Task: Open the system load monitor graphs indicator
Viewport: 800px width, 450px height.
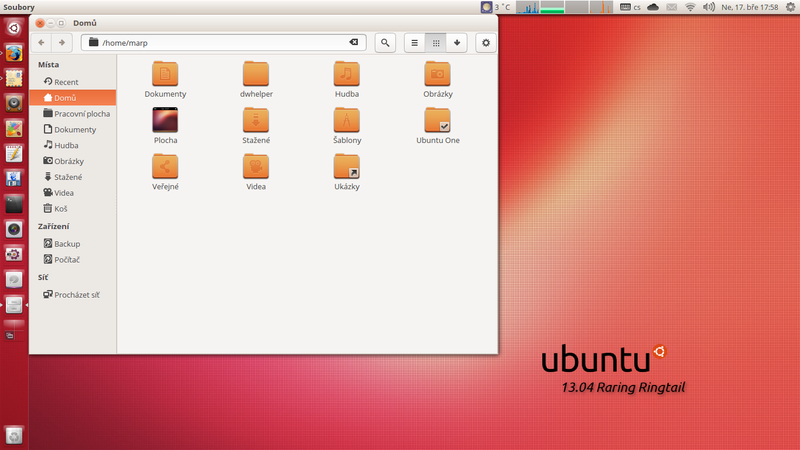Action: coord(564,7)
